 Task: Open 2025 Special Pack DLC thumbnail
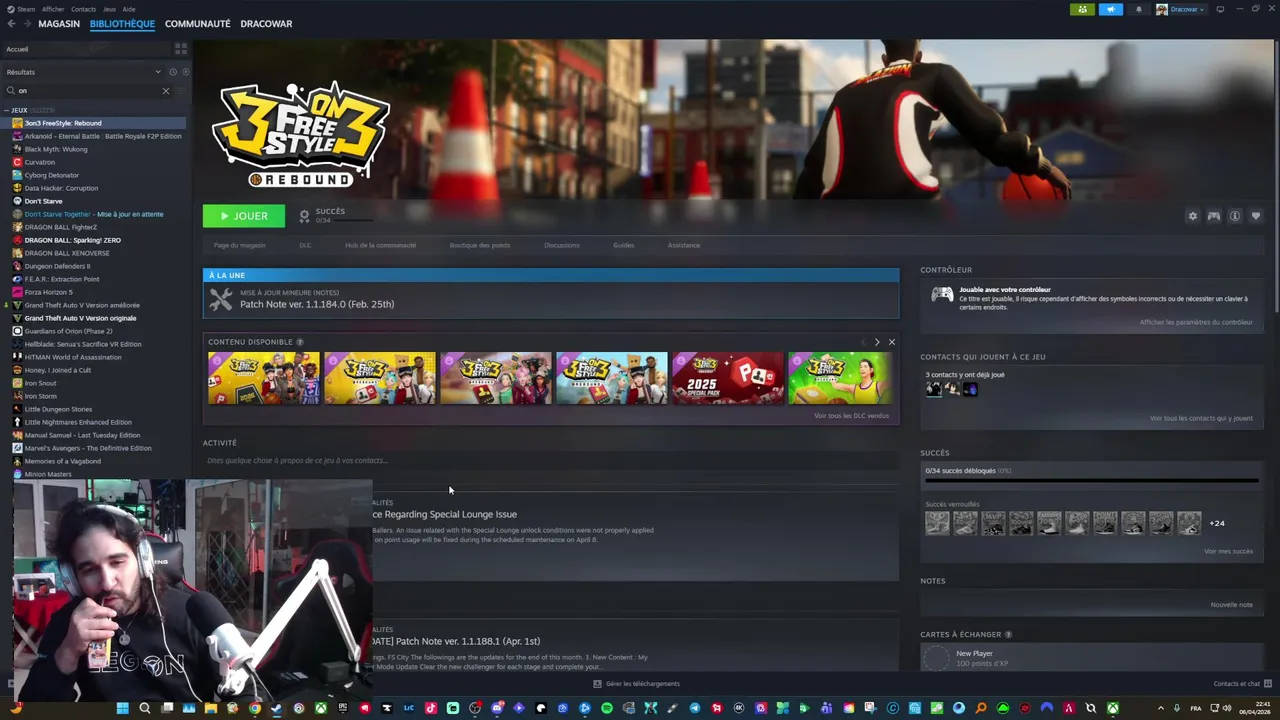click(x=728, y=378)
